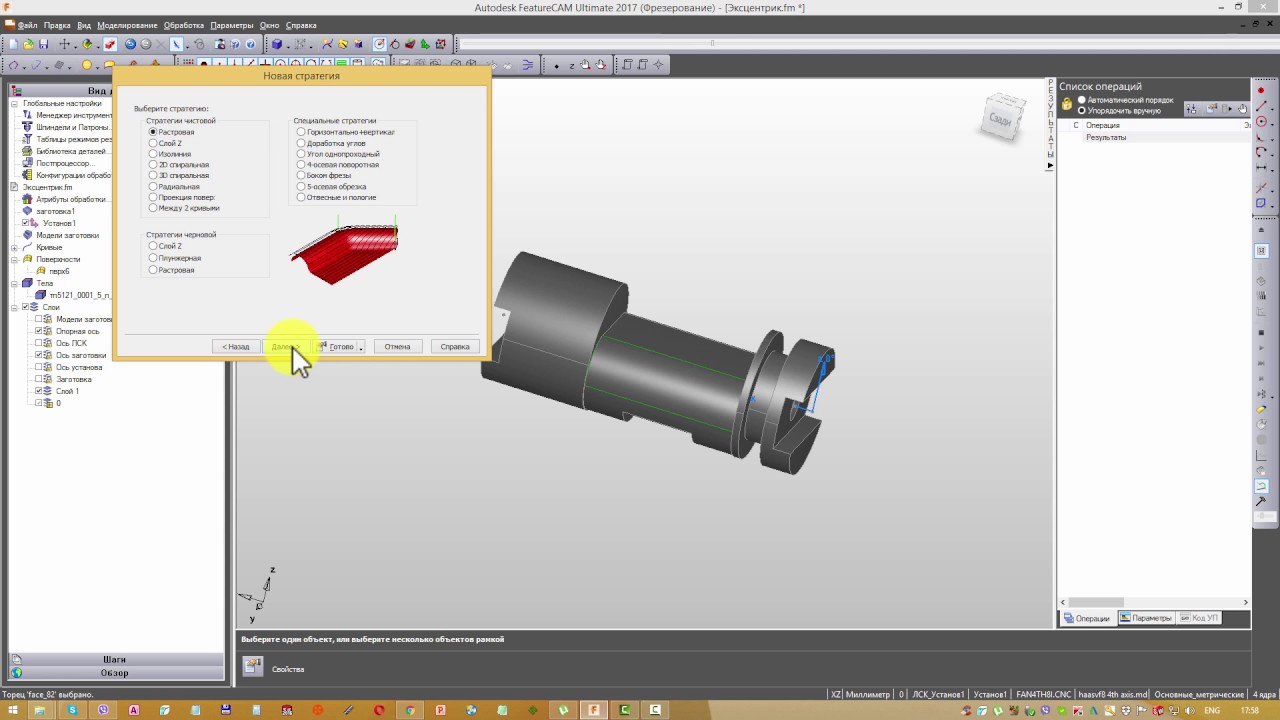This screenshot has width=1280, height=720.
Task: Click the Назад button
Action: [236, 347]
